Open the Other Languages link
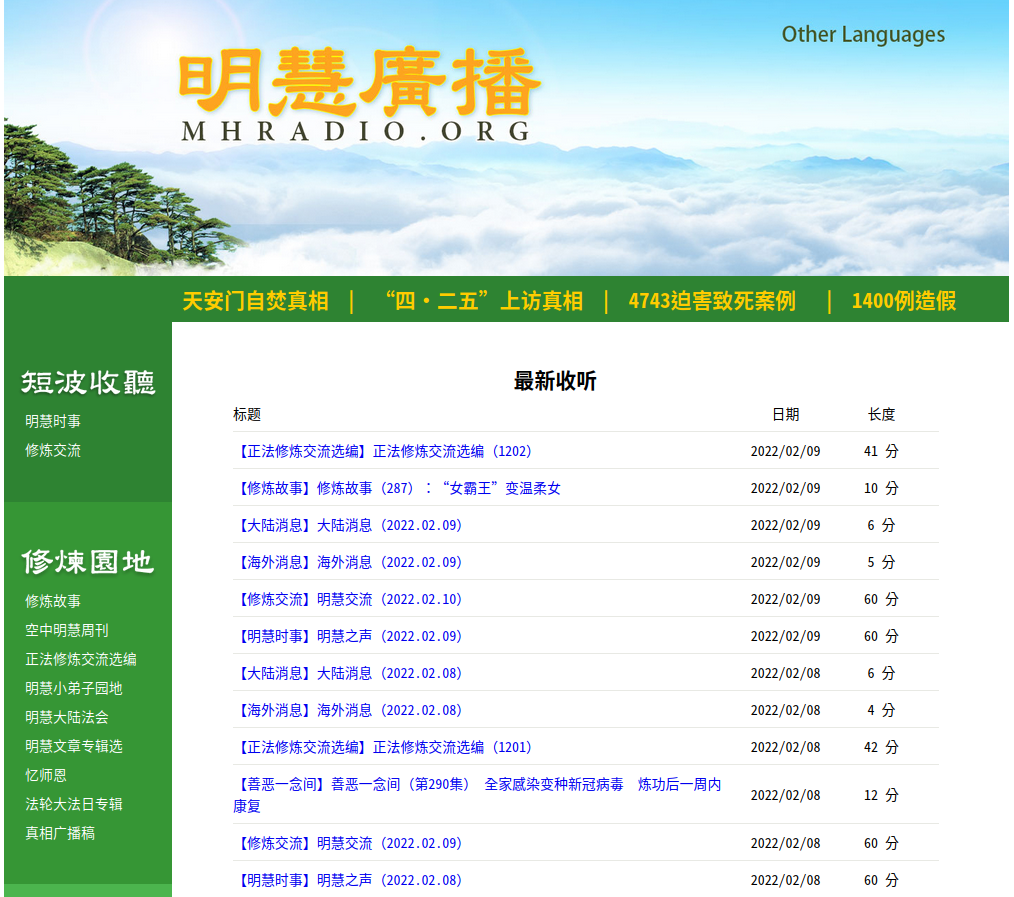 862,34
